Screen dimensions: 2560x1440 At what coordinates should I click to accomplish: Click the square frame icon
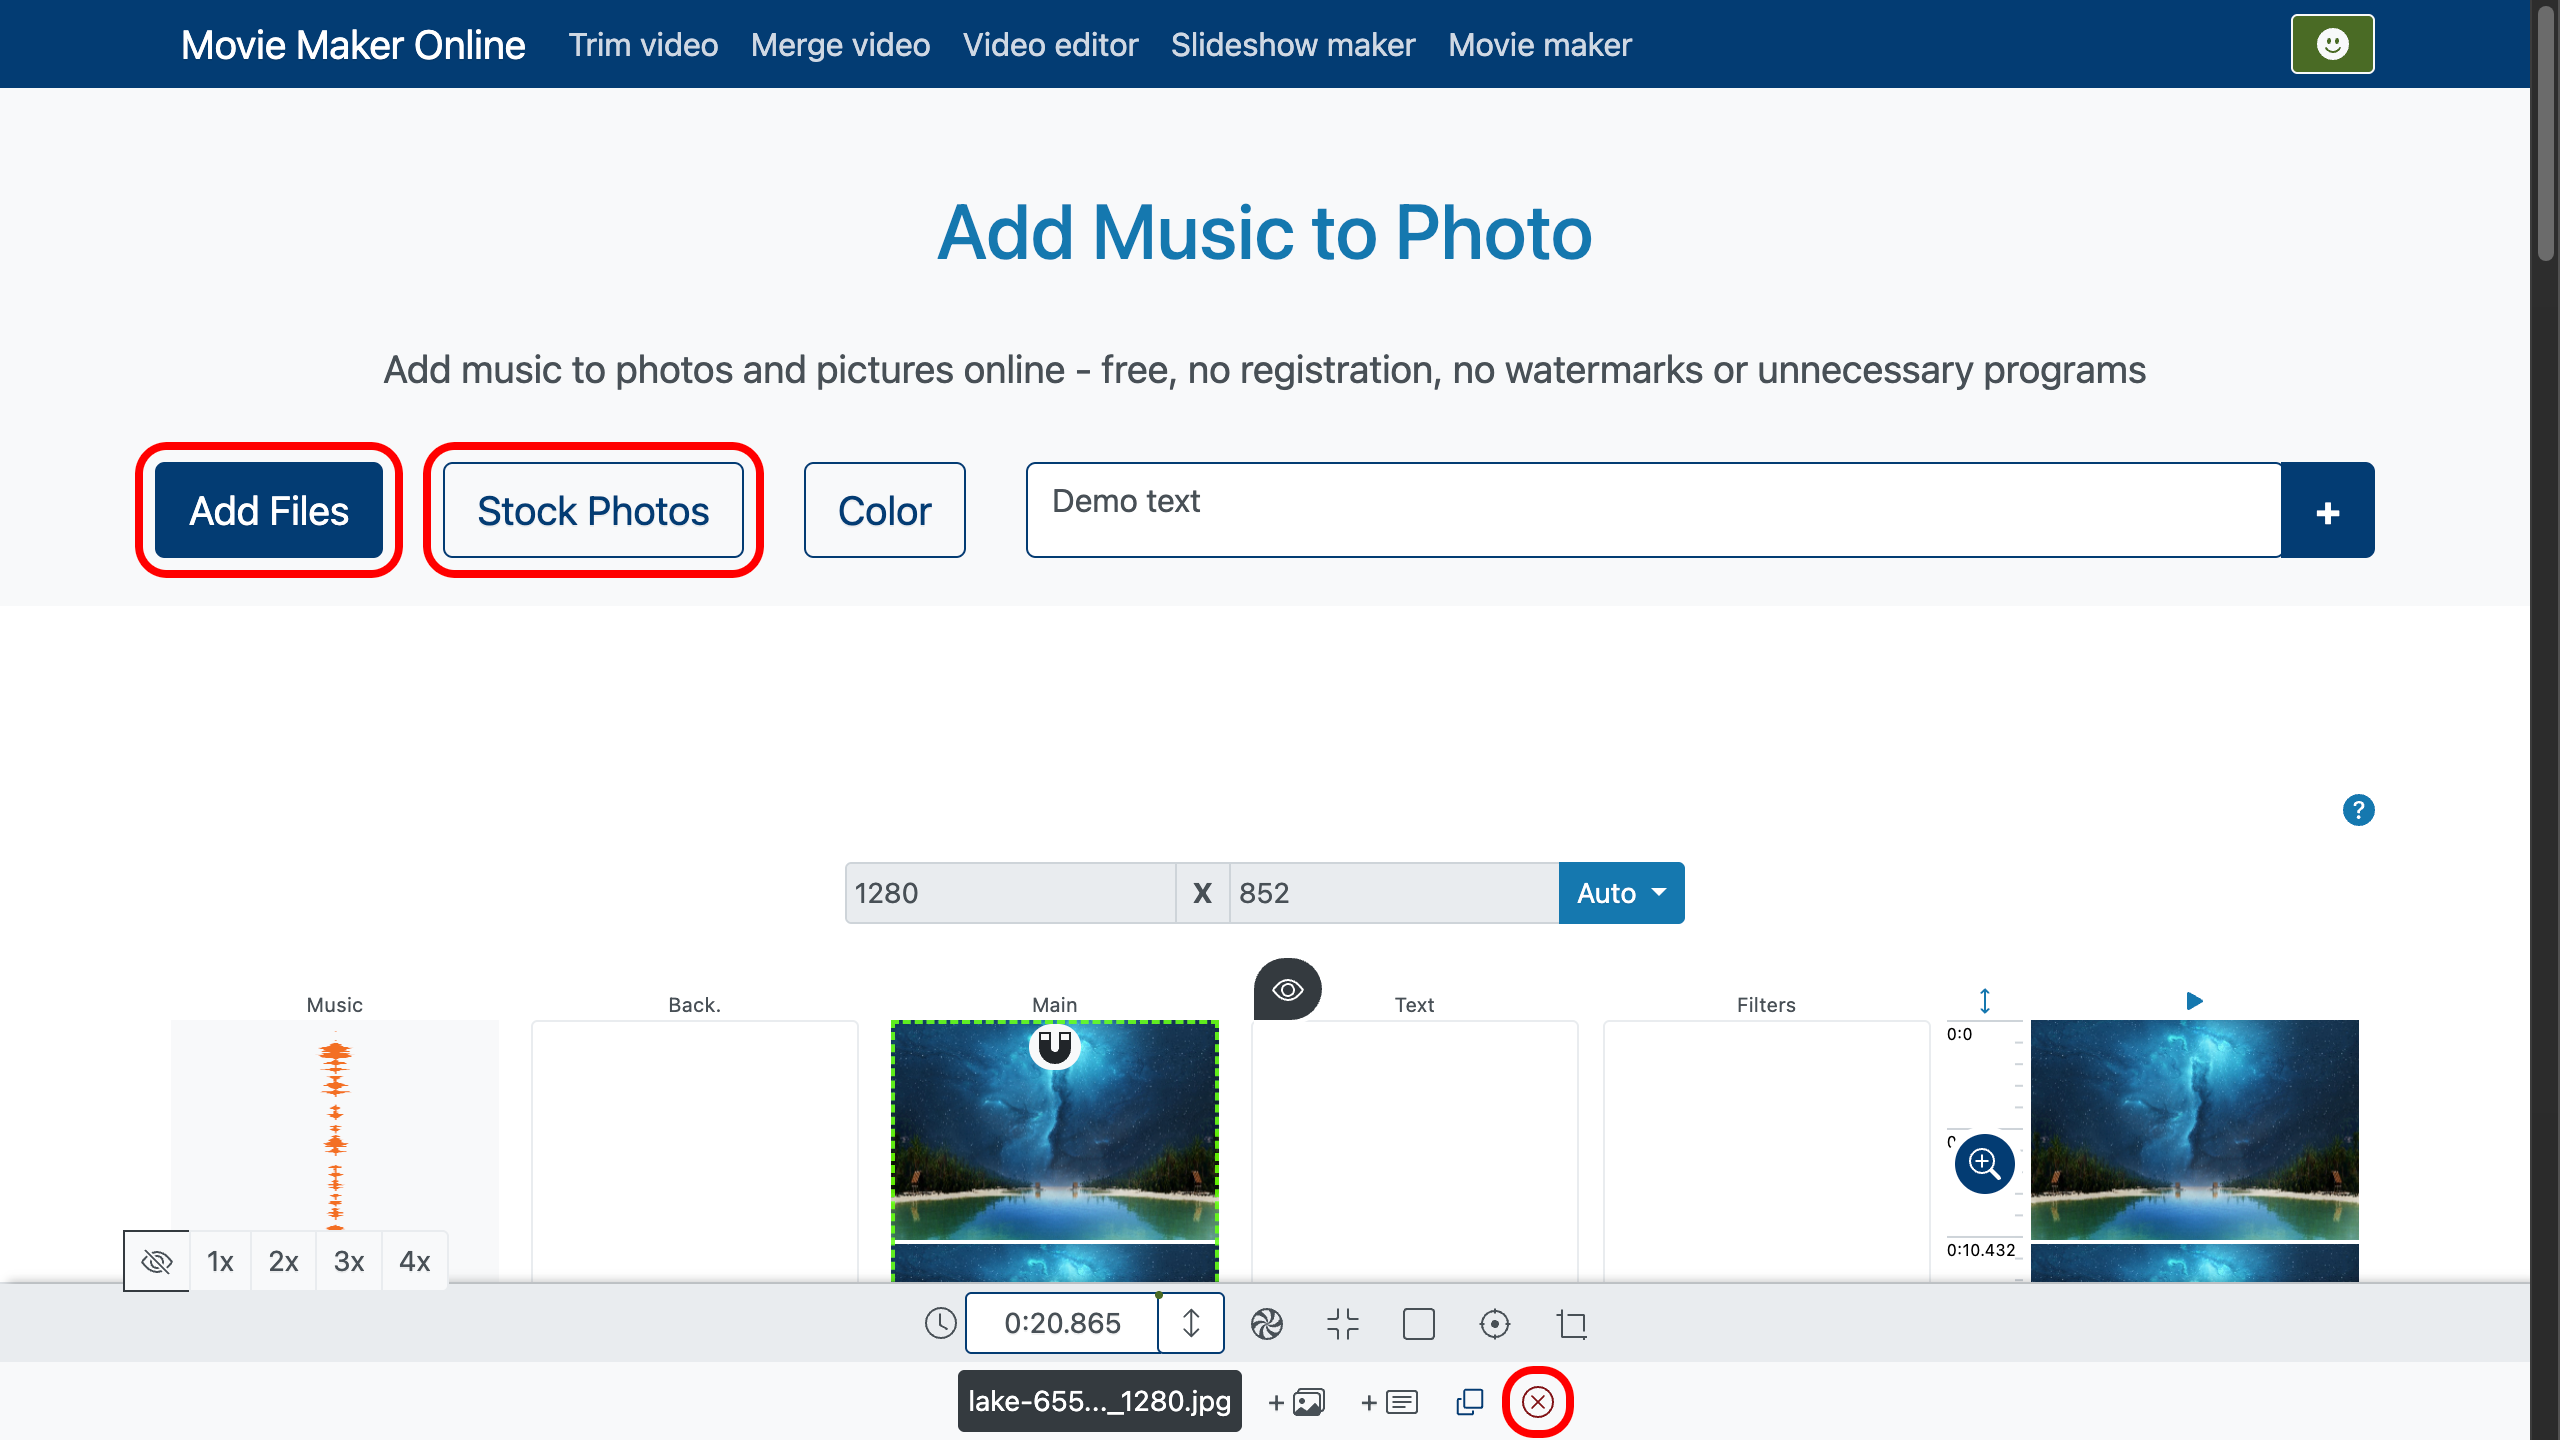click(1418, 1324)
